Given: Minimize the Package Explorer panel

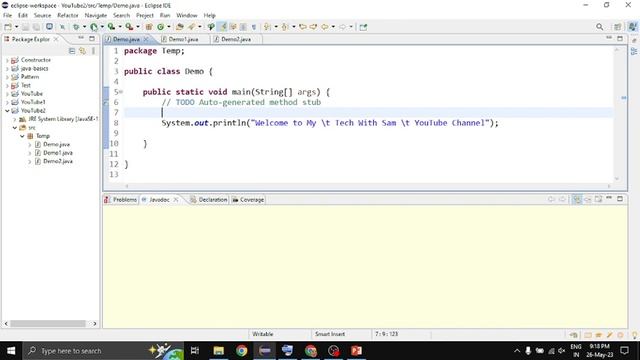Looking at the screenshot, I should 81,38.
